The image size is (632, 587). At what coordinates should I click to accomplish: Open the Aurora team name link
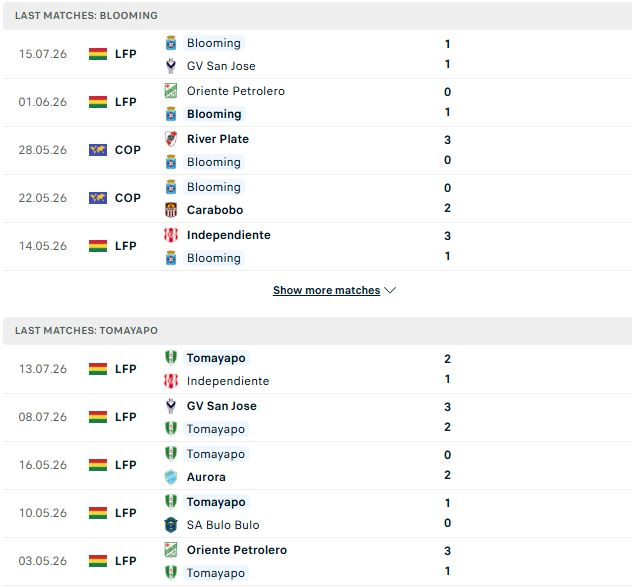(206, 477)
